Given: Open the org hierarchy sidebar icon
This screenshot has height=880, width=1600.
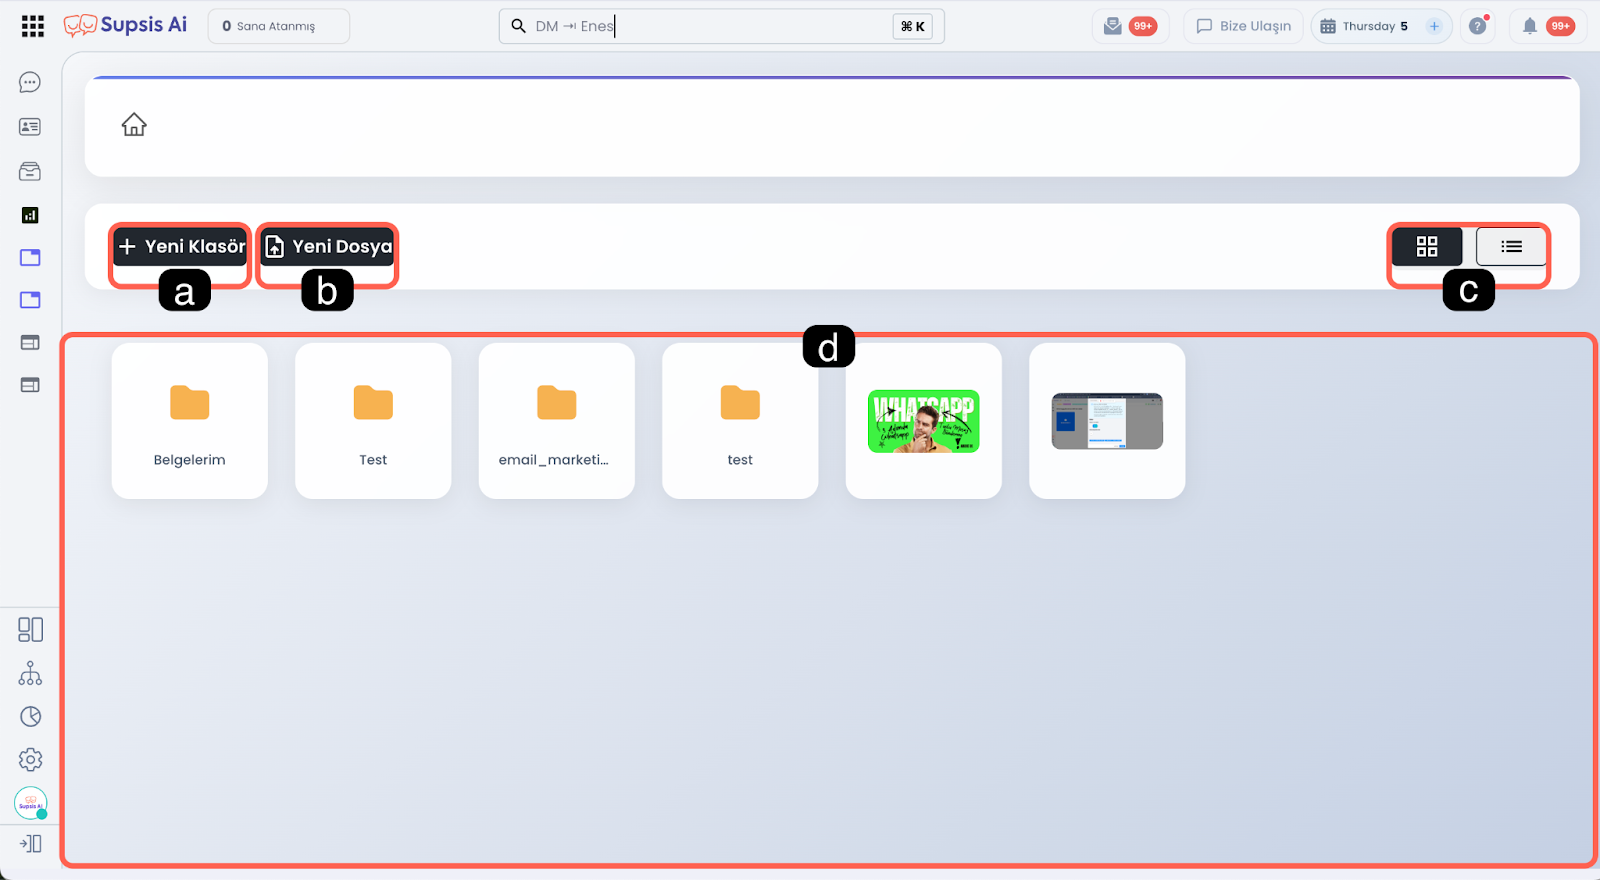Looking at the screenshot, I should coord(30,673).
